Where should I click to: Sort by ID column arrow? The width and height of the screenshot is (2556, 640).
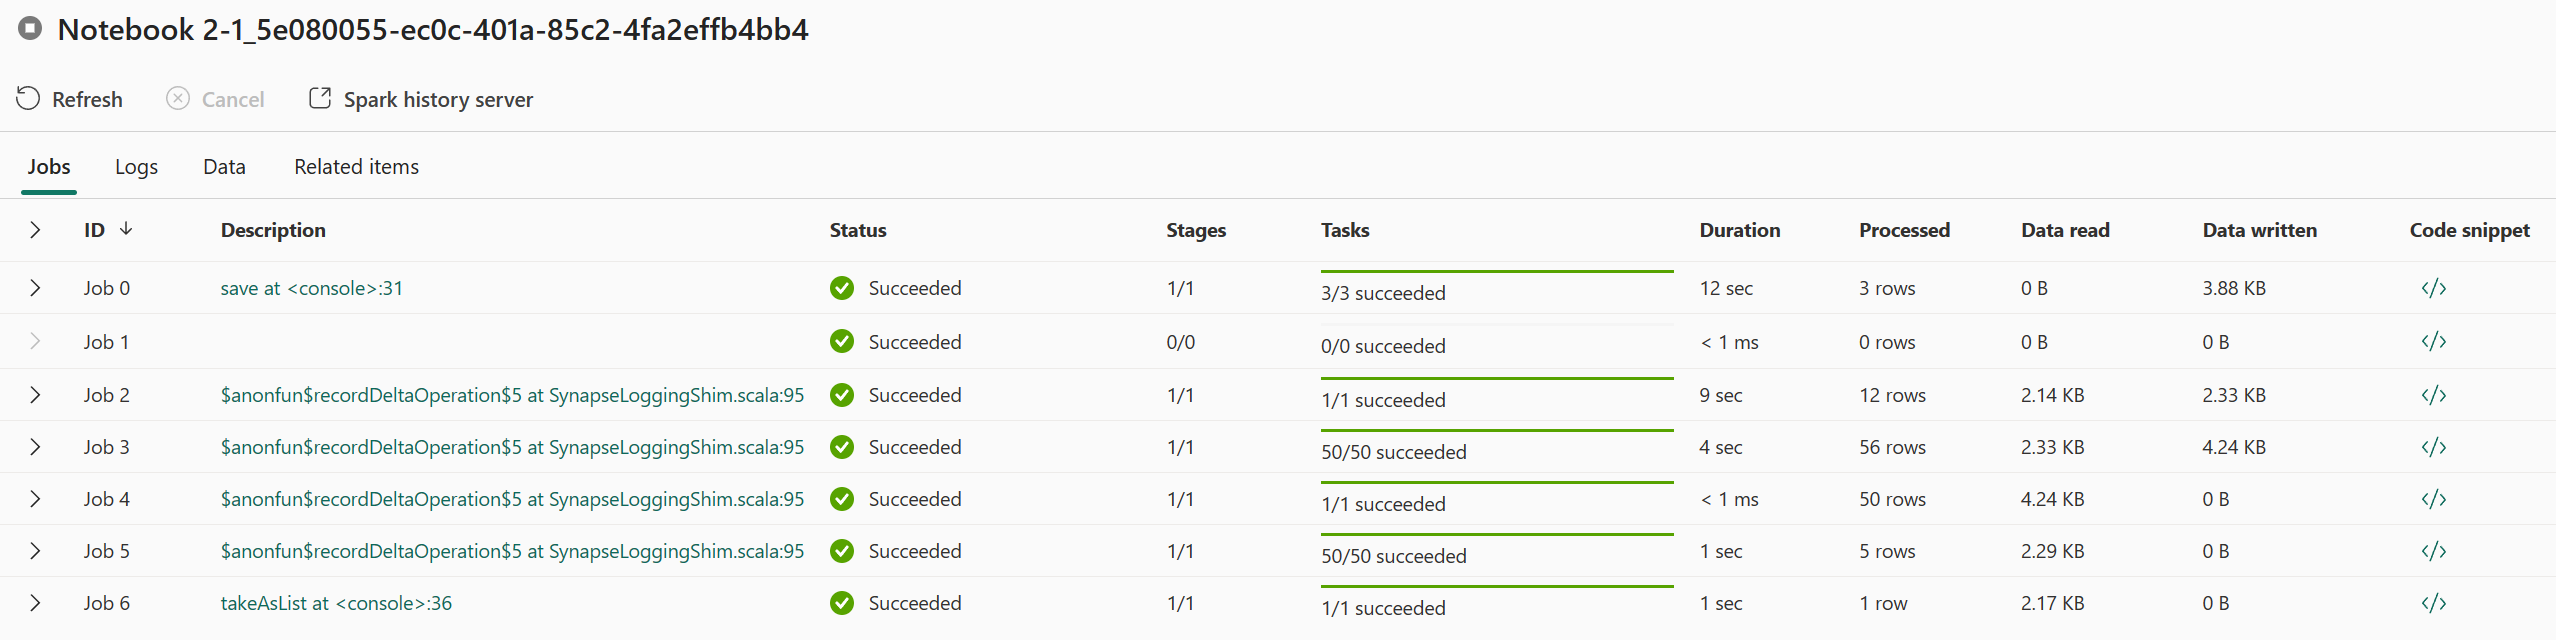(126, 230)
